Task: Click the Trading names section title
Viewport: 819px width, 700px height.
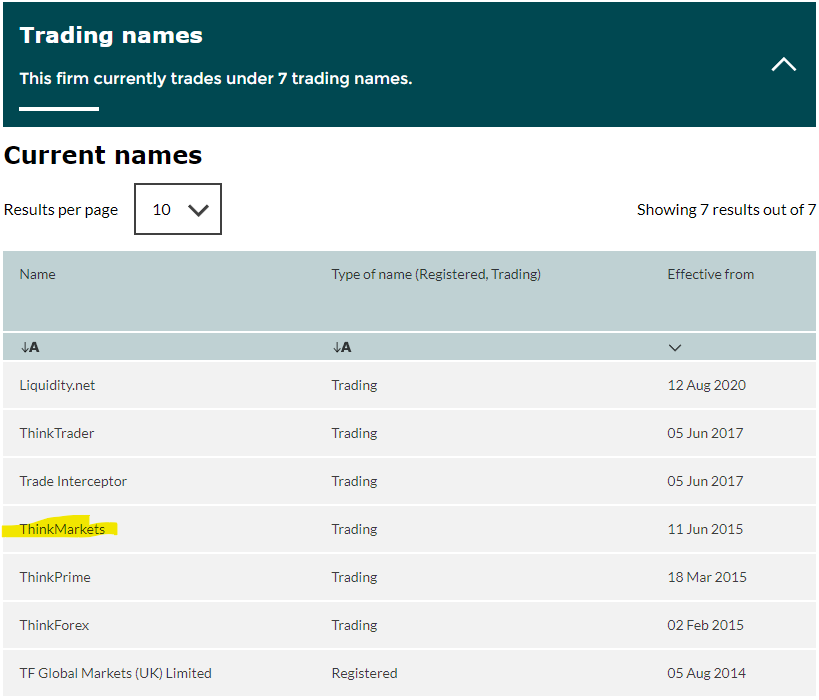Action: coord(111,36)
